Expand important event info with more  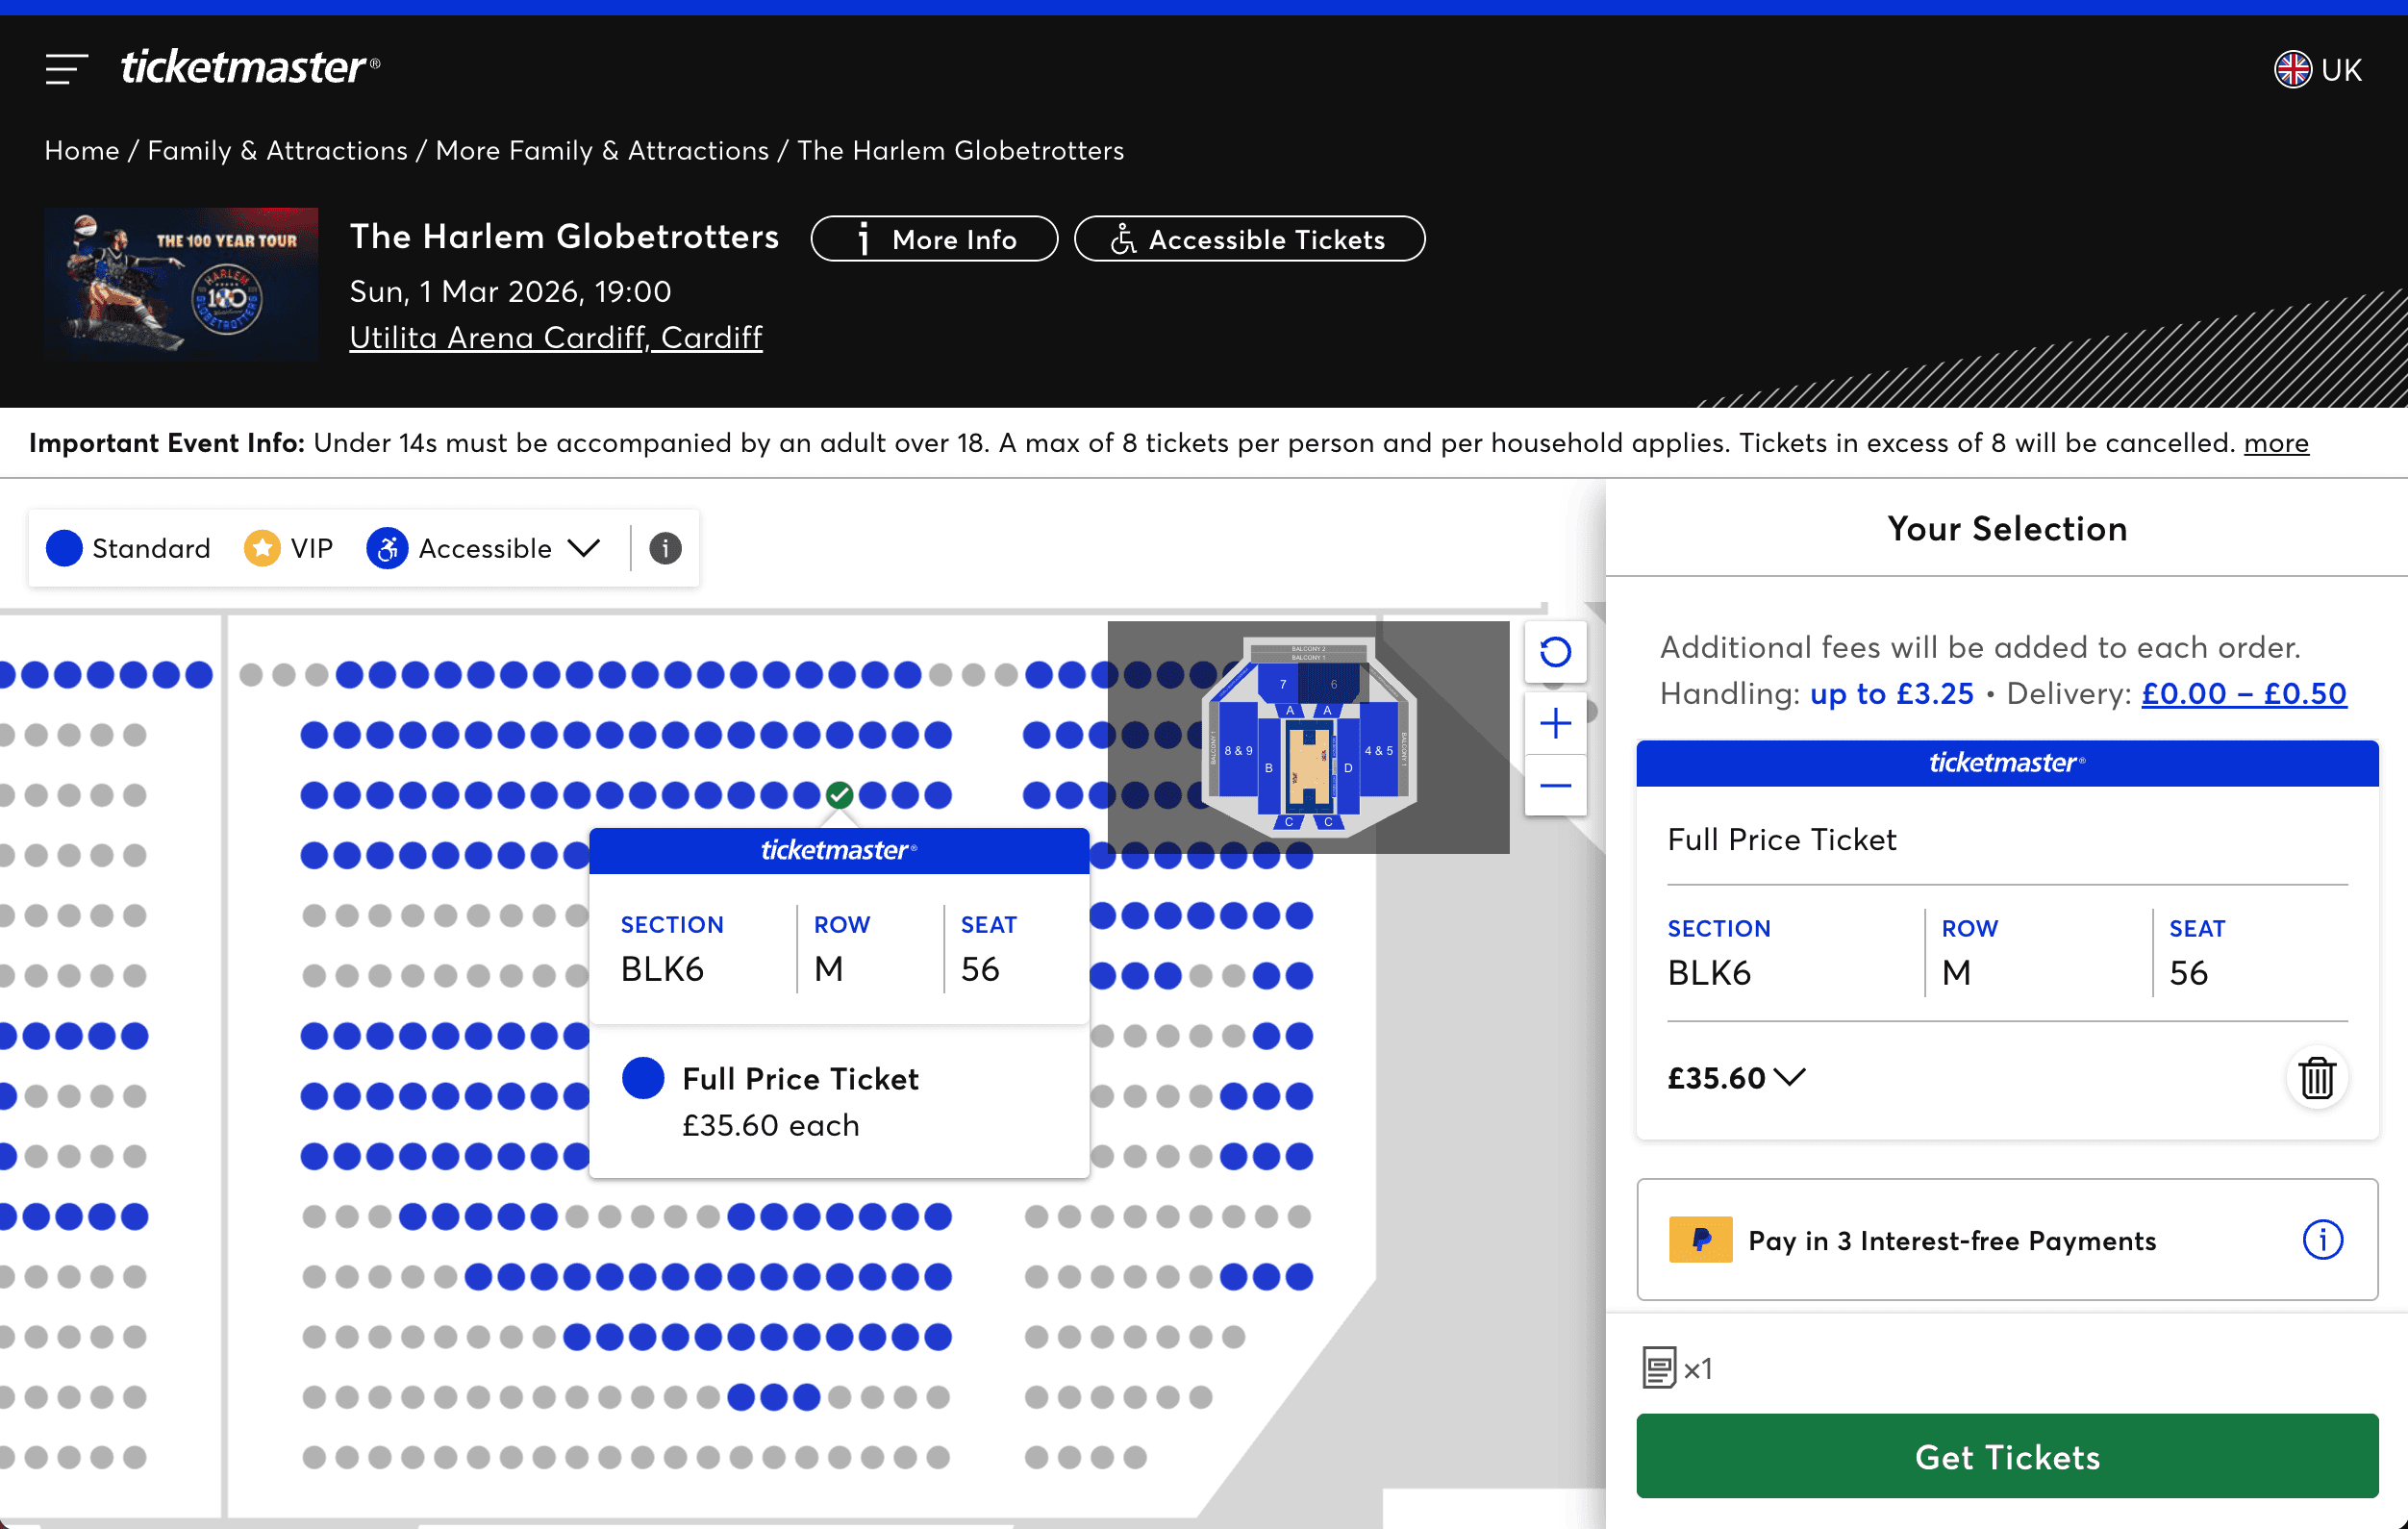[2275, 443]
